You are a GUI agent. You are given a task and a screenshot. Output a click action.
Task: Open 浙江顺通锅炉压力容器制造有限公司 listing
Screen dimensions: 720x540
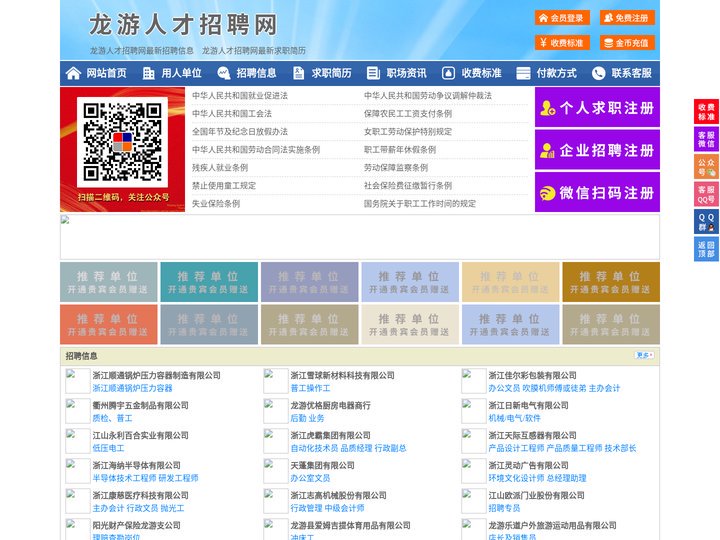click(x=157, y=375)
